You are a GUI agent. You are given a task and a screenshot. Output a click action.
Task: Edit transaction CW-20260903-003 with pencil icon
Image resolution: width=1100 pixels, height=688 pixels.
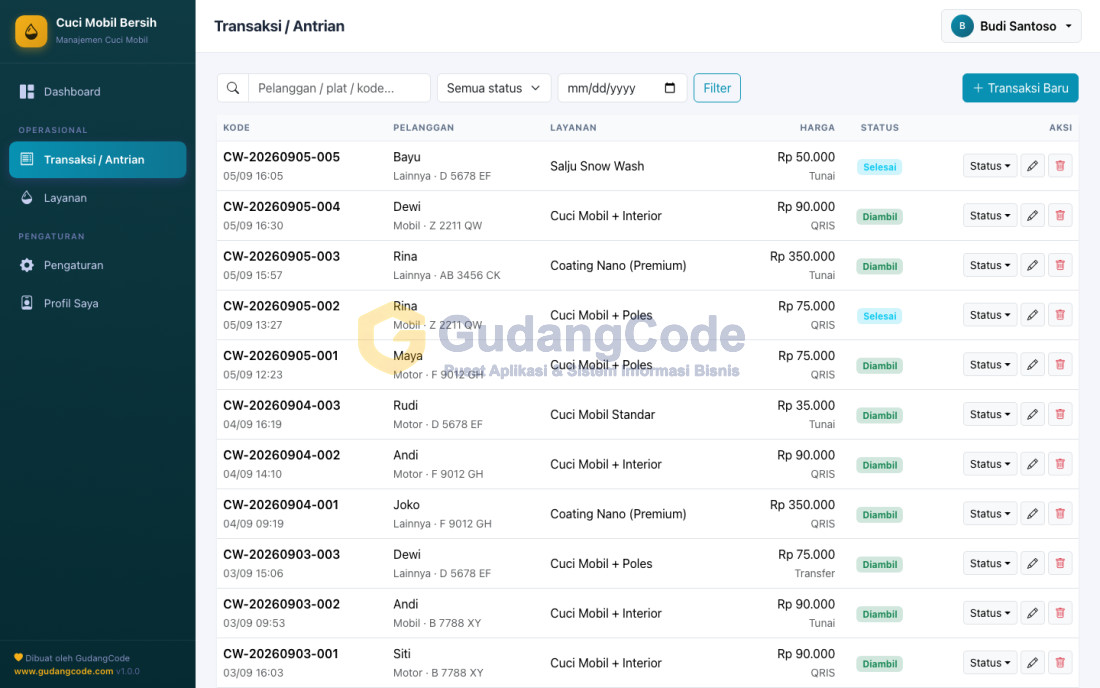(1032, 563)
